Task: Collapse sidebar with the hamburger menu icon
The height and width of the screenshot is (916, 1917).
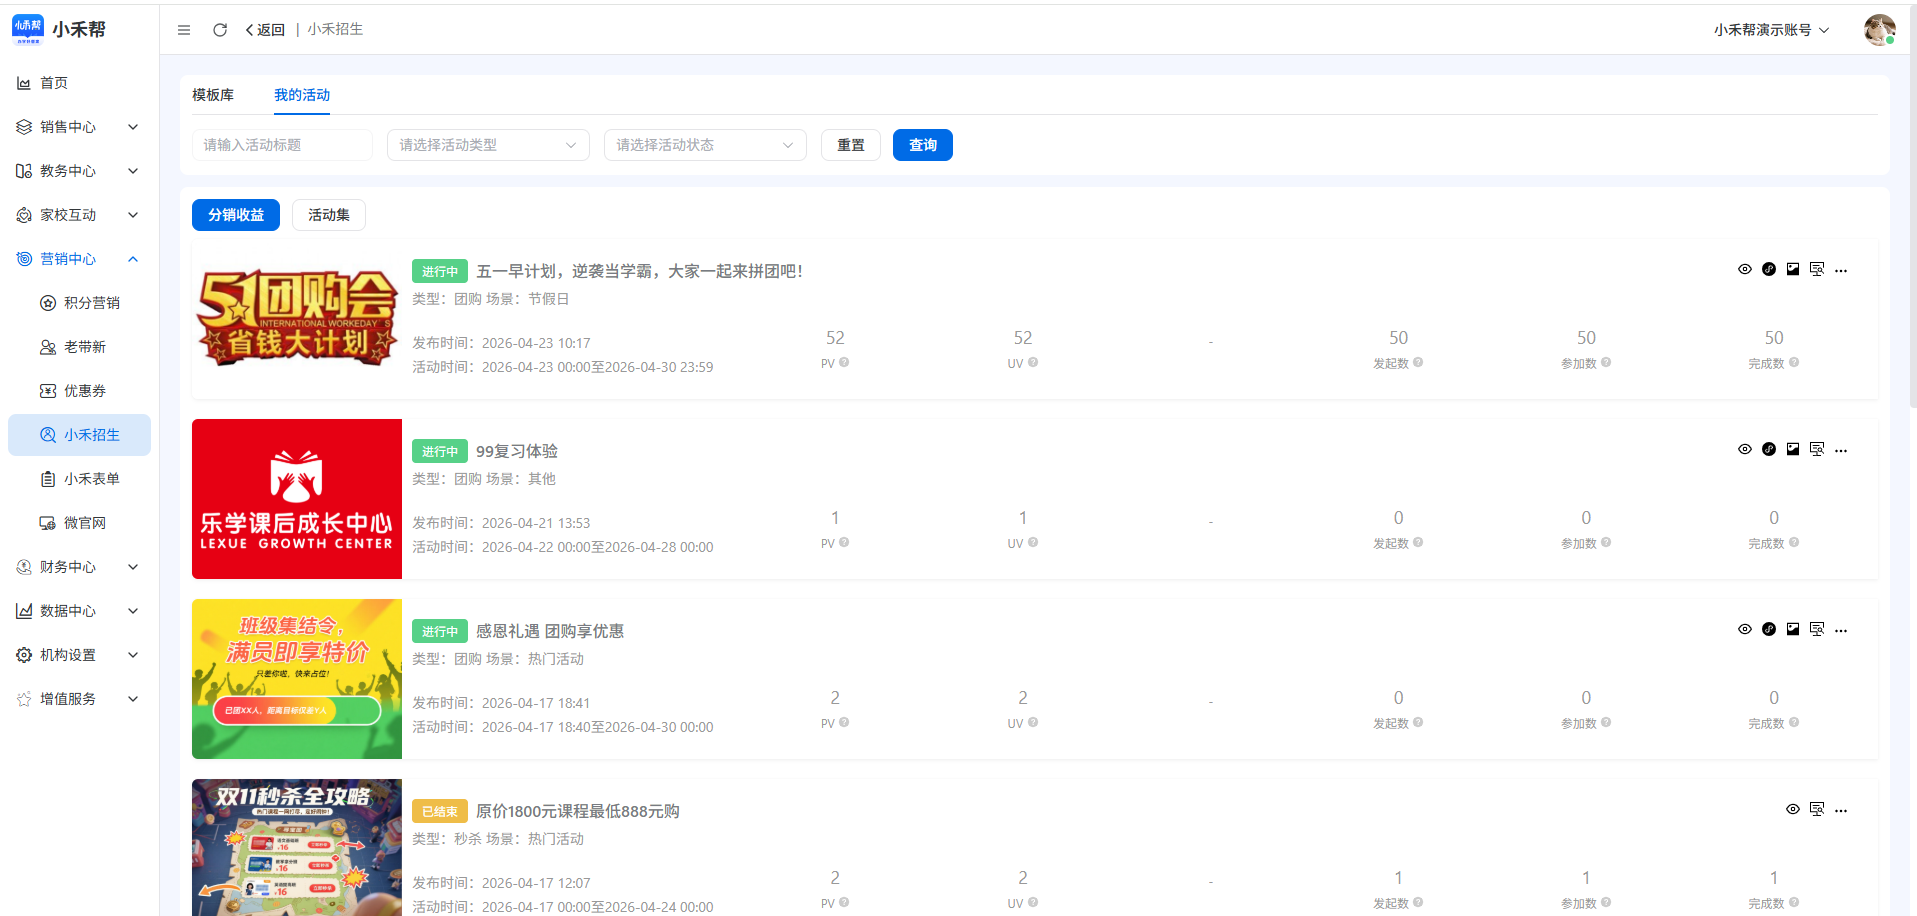Action: click(184, 30)
